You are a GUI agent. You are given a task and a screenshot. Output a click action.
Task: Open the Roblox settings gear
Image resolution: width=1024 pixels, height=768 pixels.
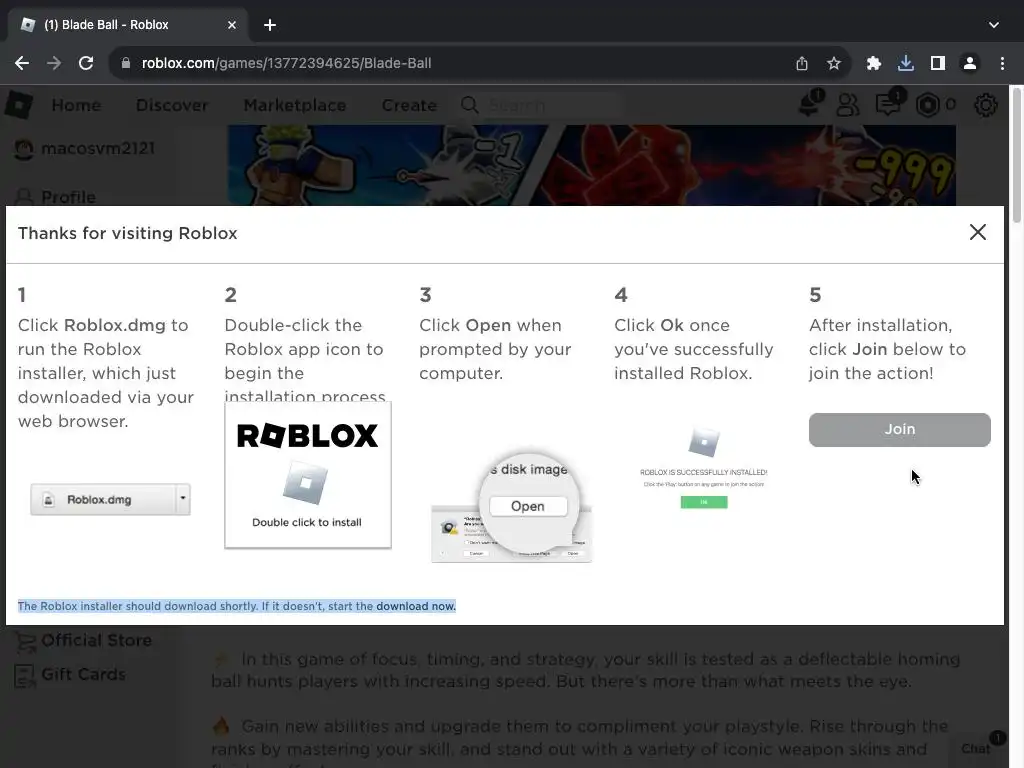[x=985, y=105]
